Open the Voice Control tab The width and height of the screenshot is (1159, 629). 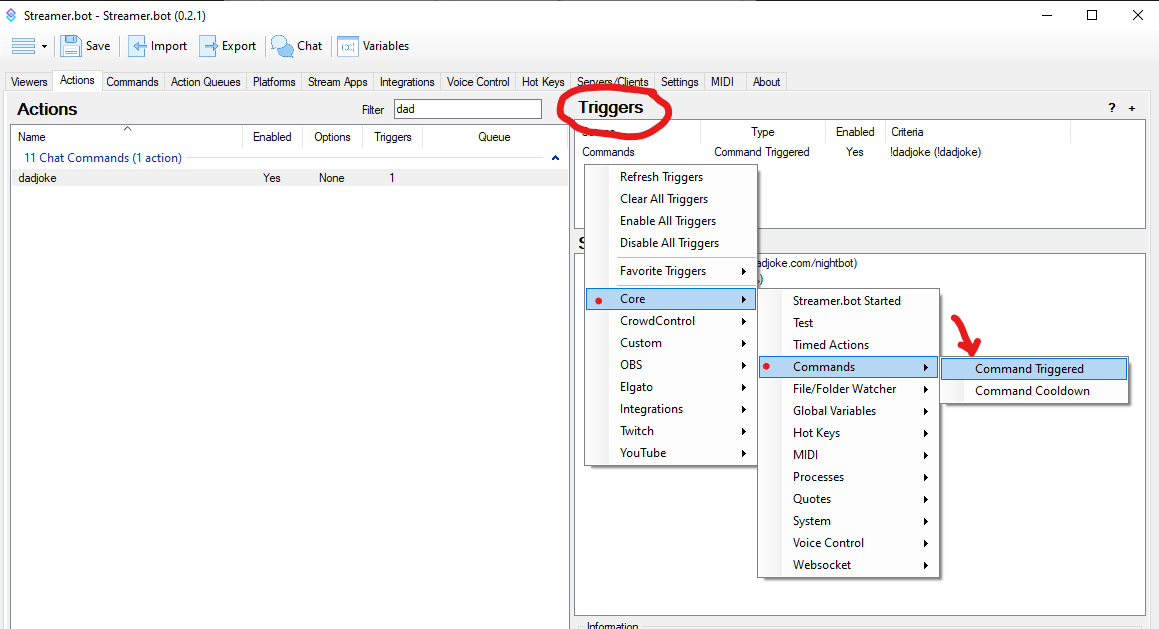coord(478,82)
